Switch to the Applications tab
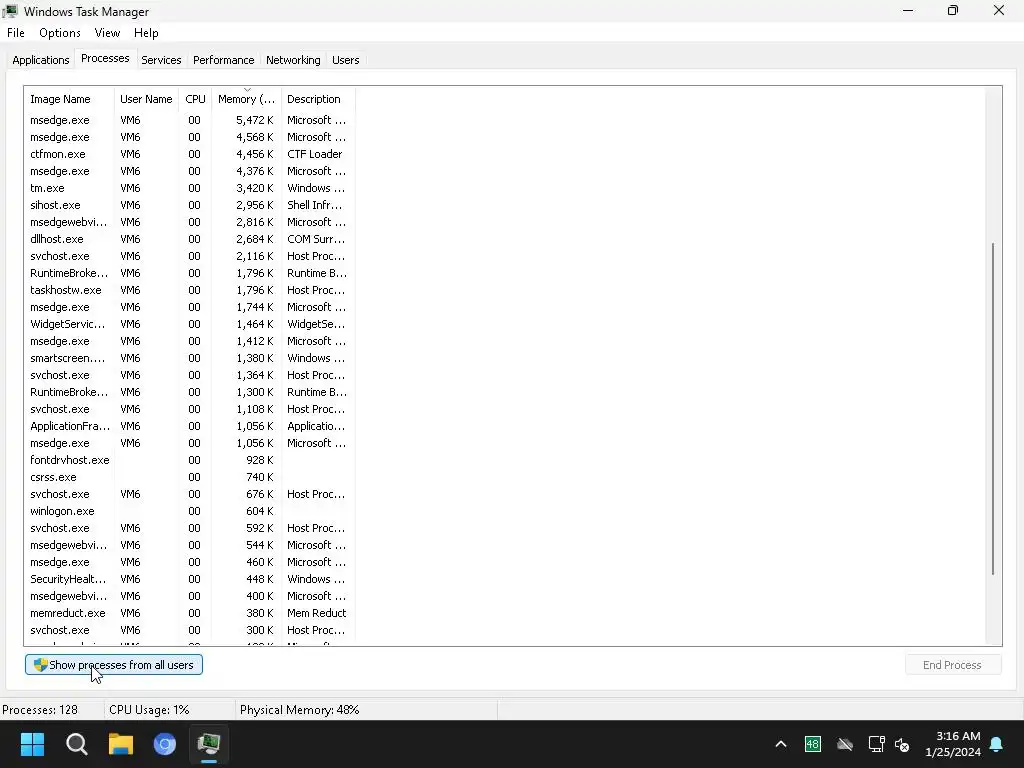Screen dimensions: 1024x768 (40, 60)
